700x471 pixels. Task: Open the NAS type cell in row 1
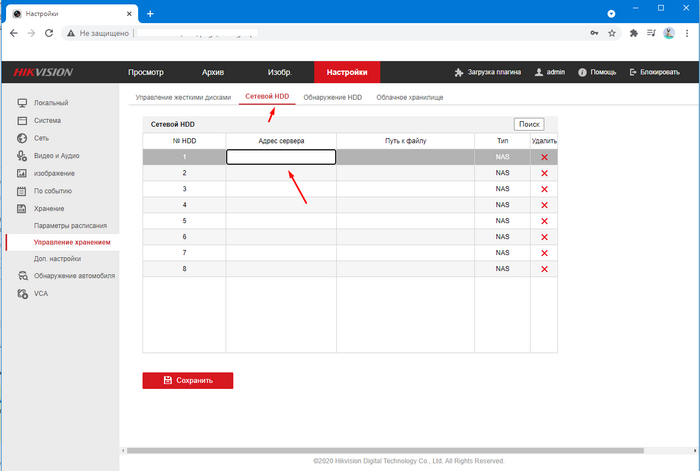click(x=502, y=157)
